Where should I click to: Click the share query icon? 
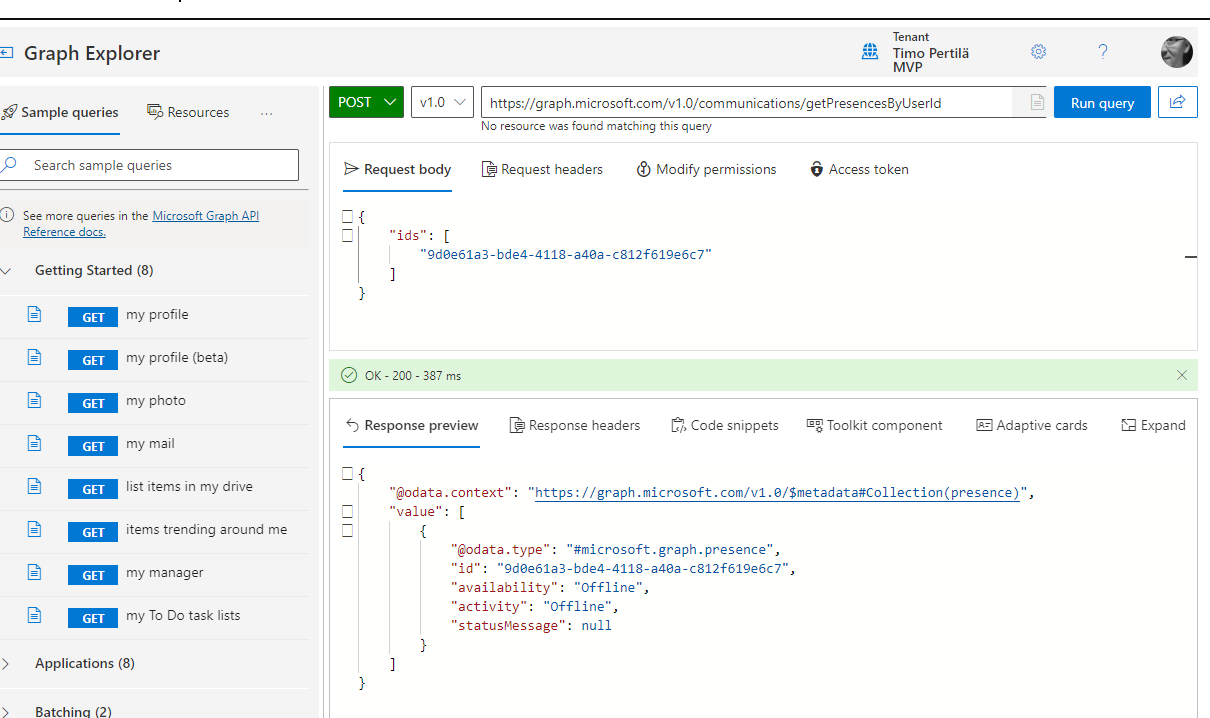point(1177,102)
